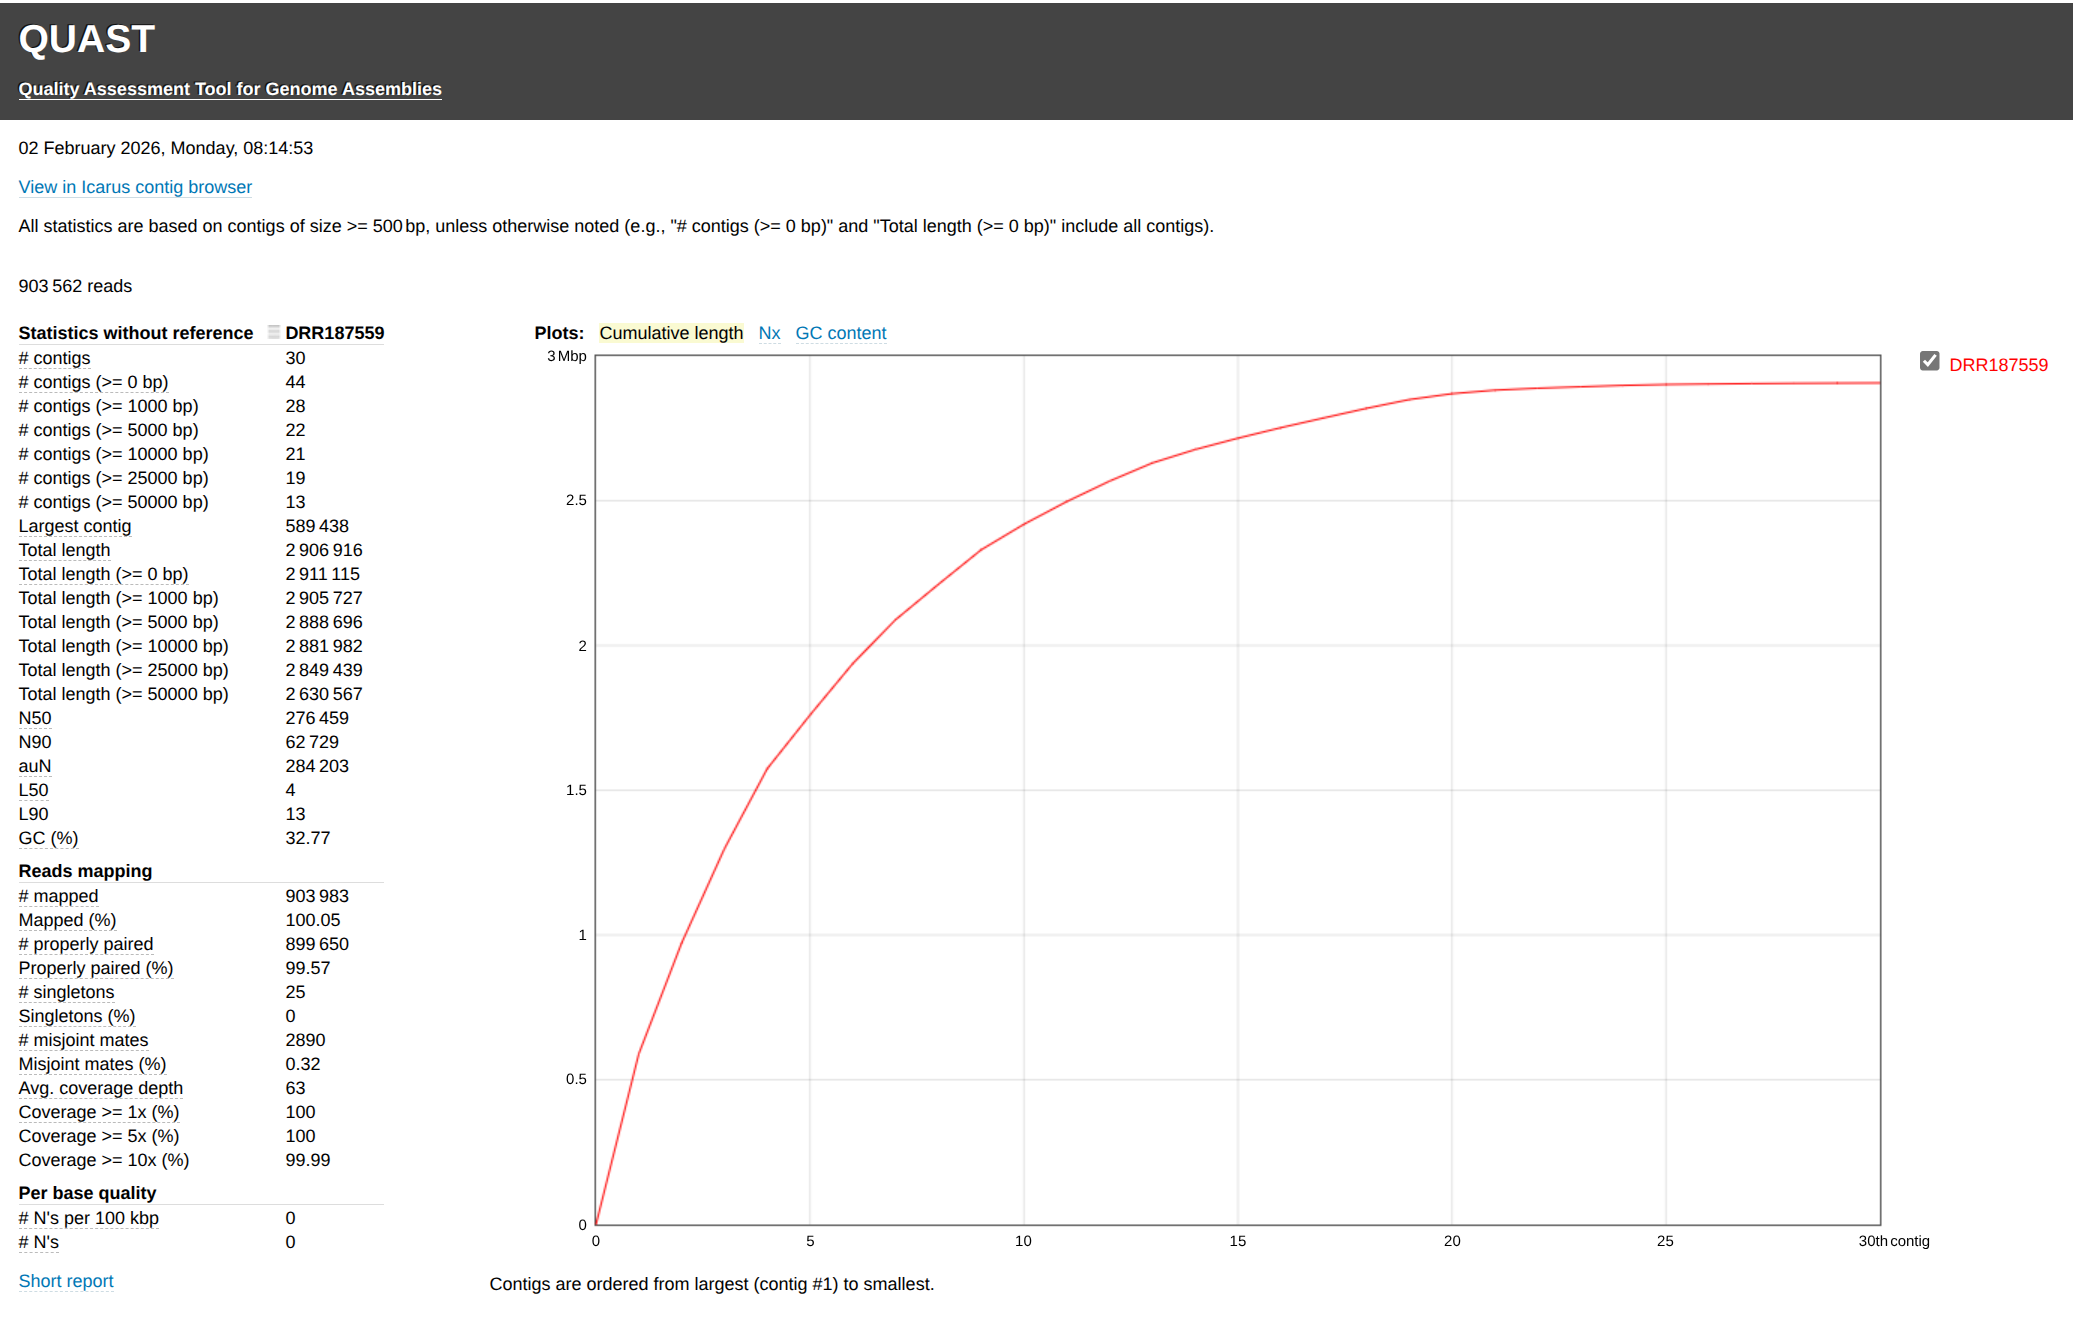Select the Cumulative length plot tab
The image size is (2073, 1338).
(671, 333)
